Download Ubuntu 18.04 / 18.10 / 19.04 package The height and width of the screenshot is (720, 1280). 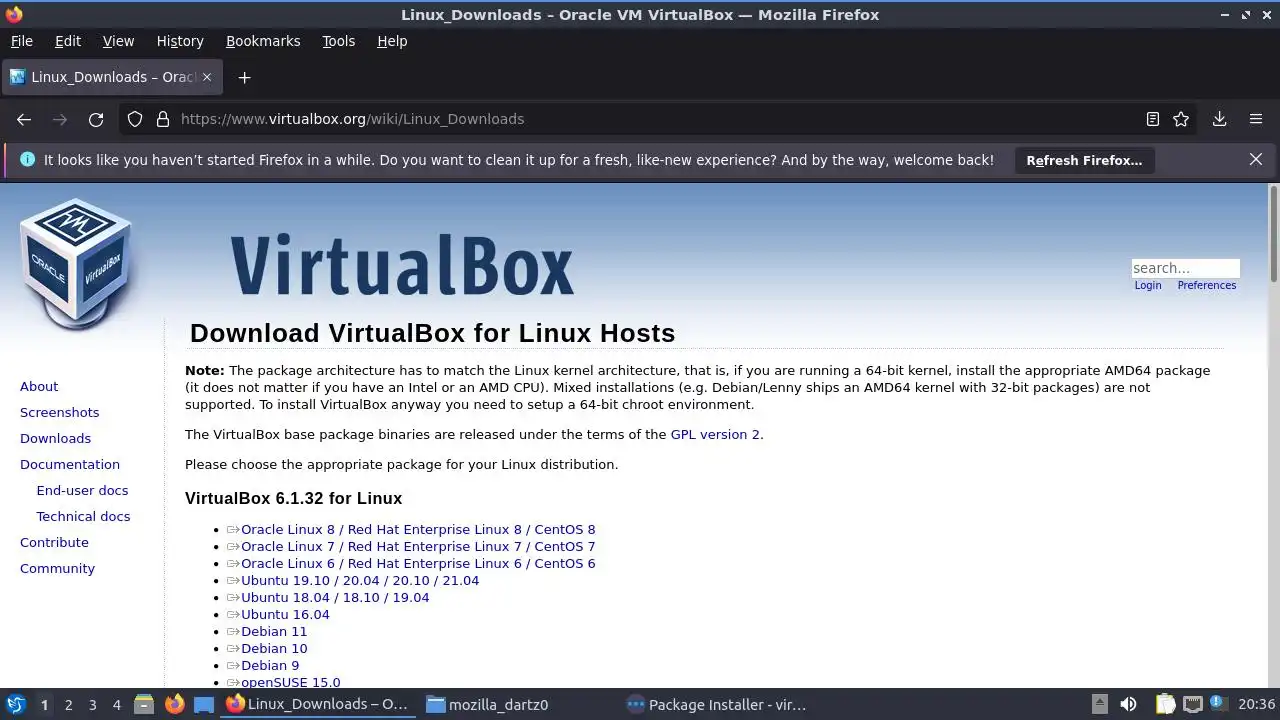point(335,597)
